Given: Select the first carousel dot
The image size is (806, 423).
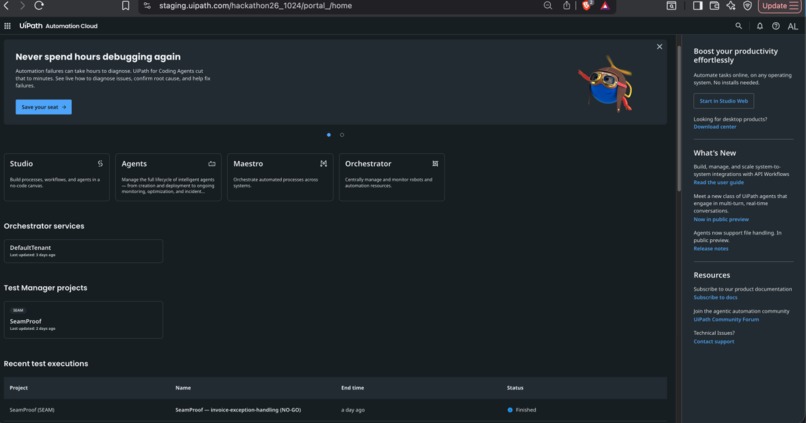Looking at the screenshot, I should (x=329, y=135).
